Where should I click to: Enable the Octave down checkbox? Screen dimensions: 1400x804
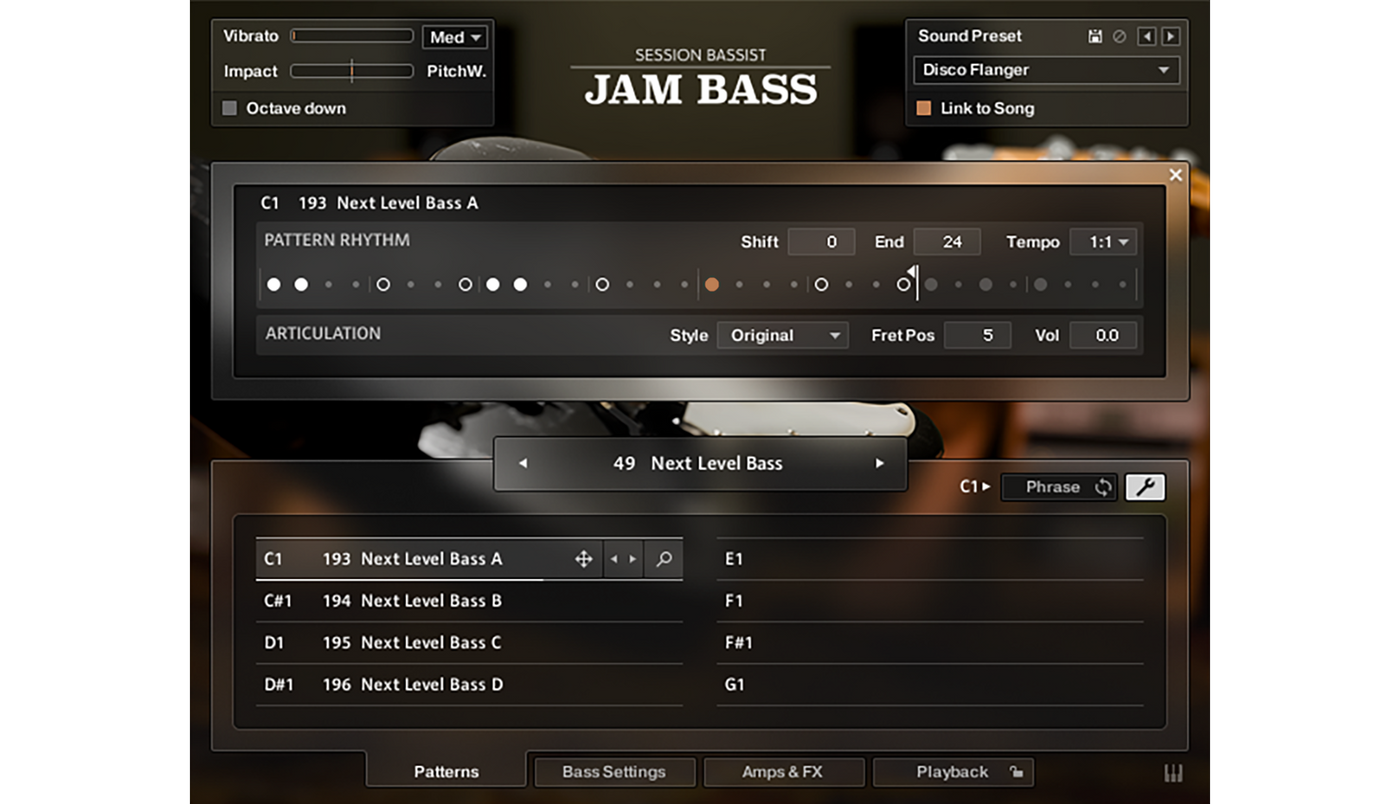pyautogui.click(x=230, y=108)
